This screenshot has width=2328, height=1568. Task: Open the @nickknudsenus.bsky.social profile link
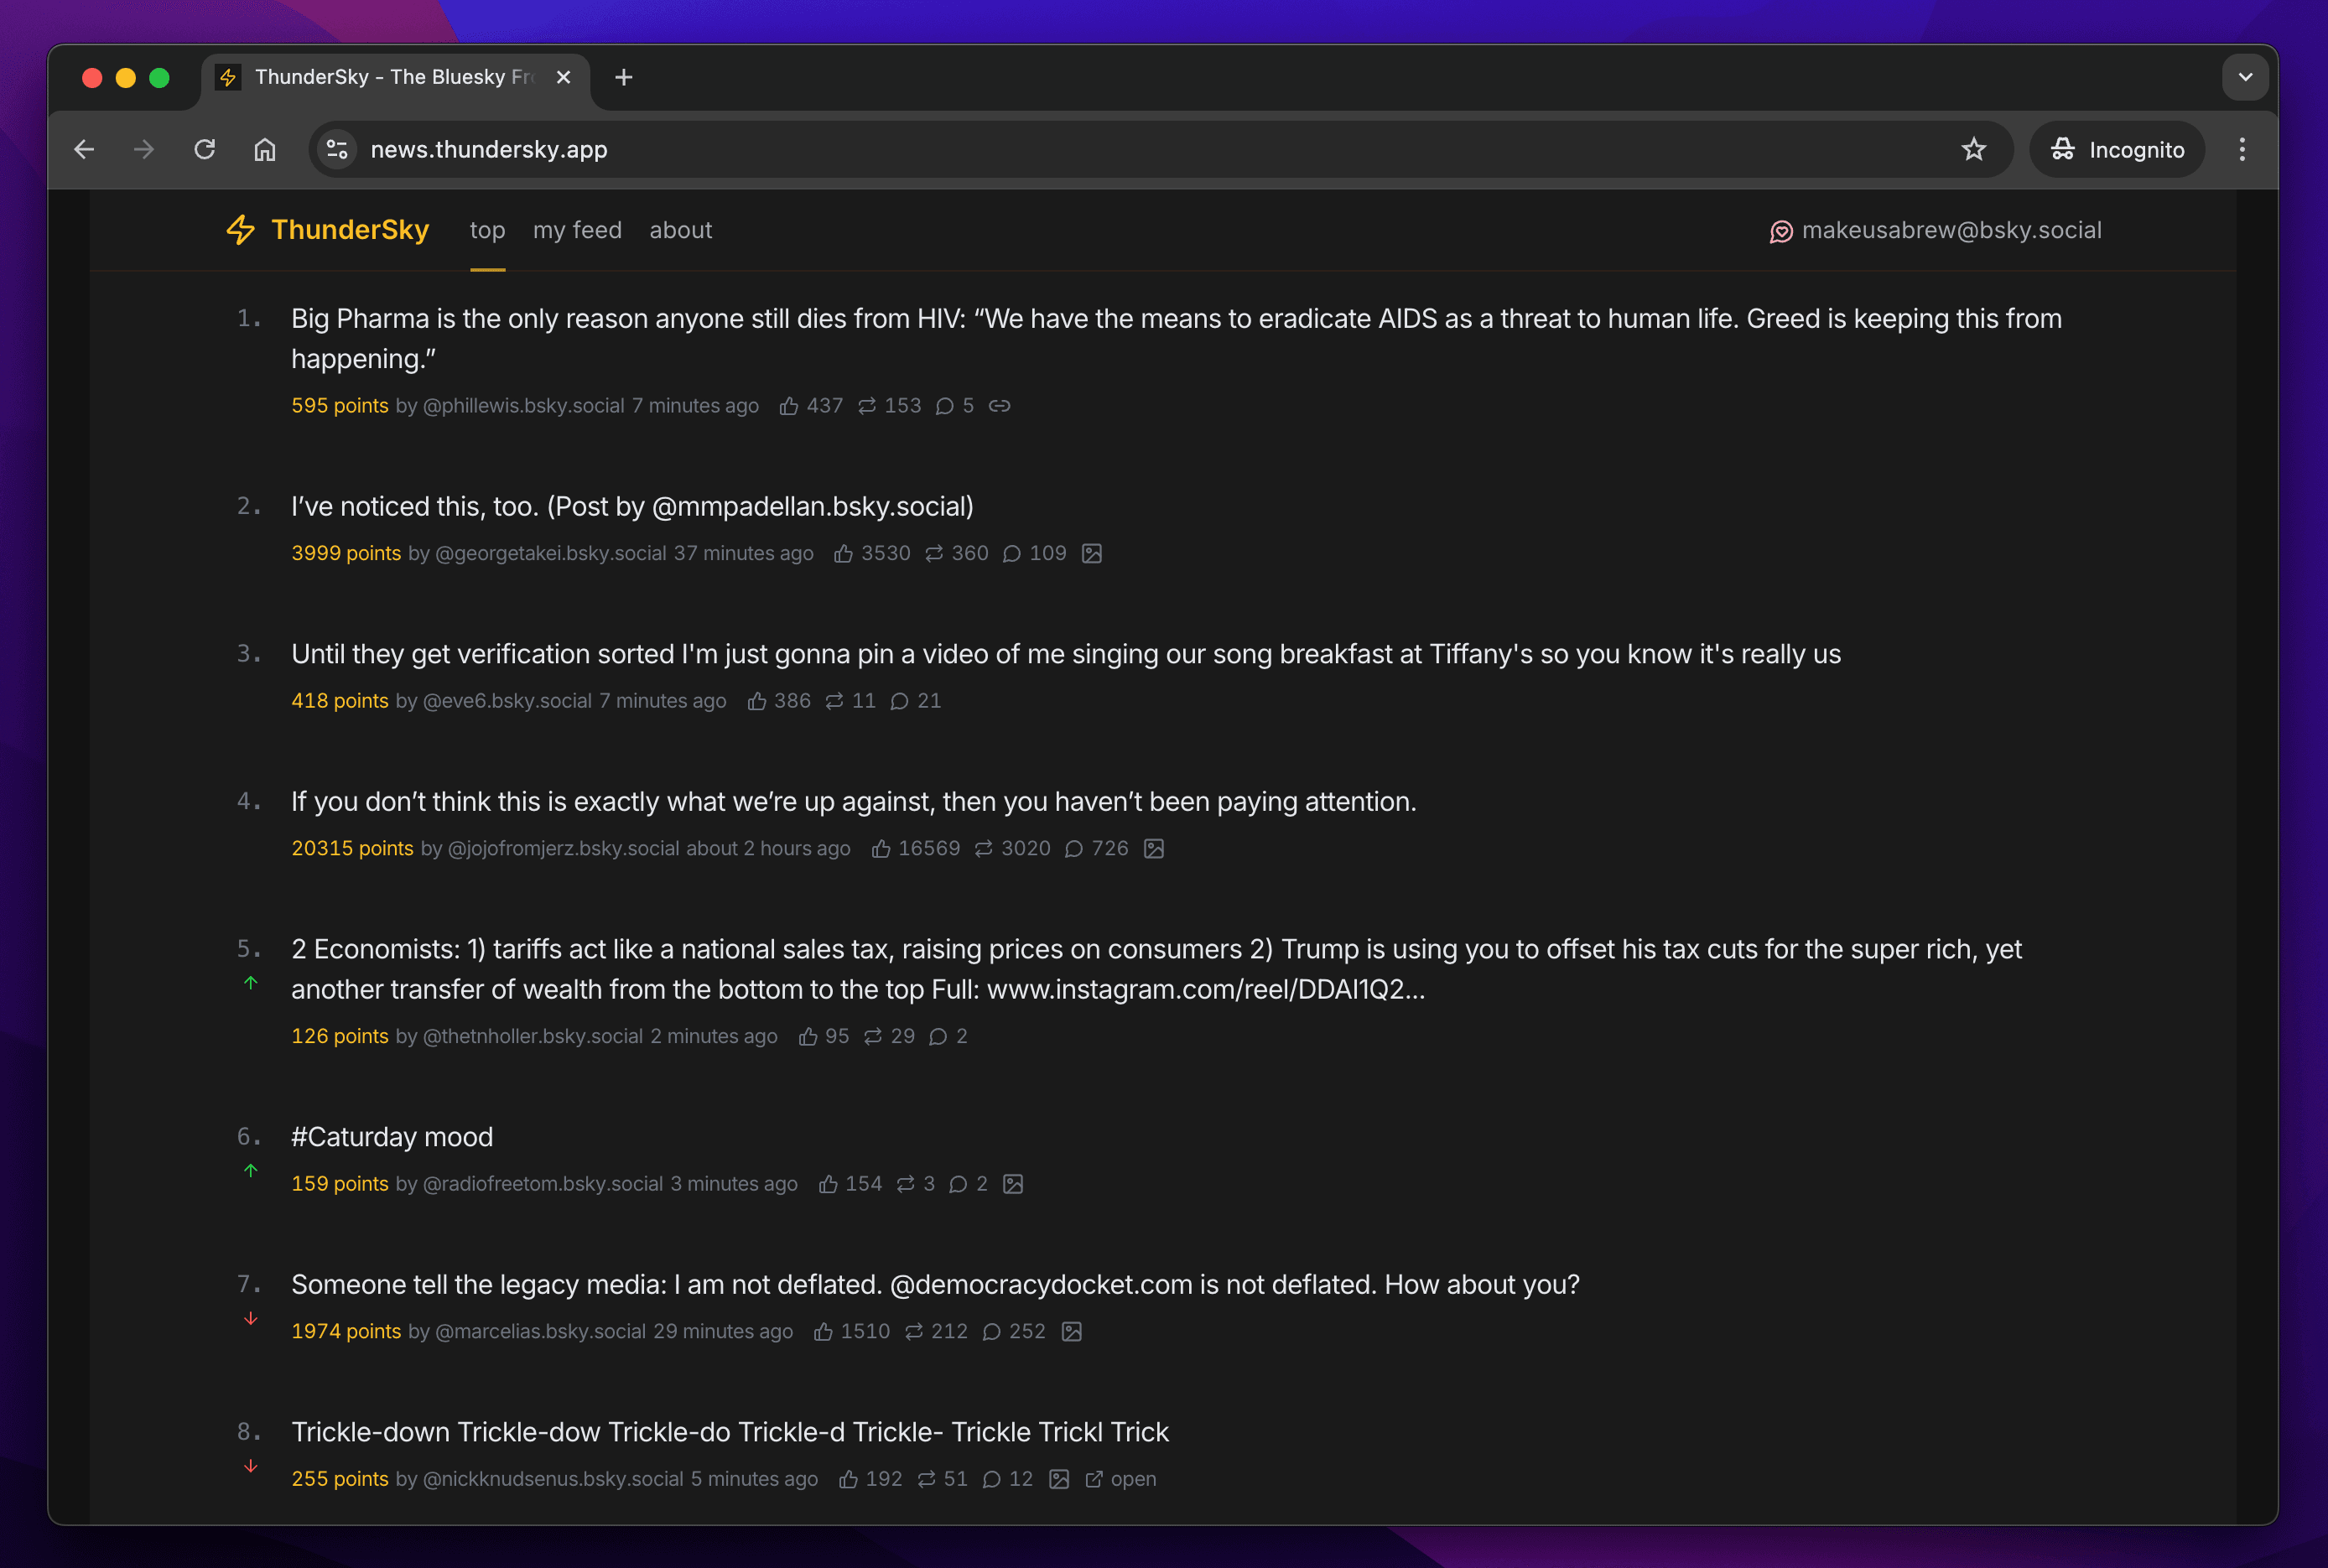point(553,1479)
